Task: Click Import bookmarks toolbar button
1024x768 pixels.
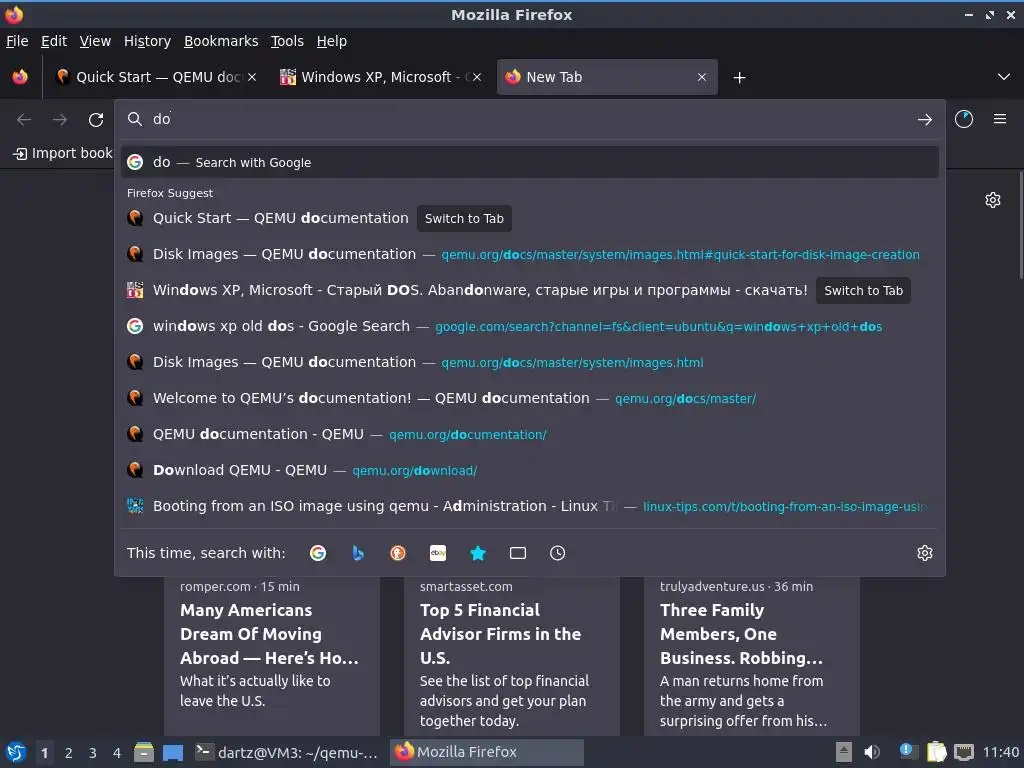Action: click(x=63, y=153)
